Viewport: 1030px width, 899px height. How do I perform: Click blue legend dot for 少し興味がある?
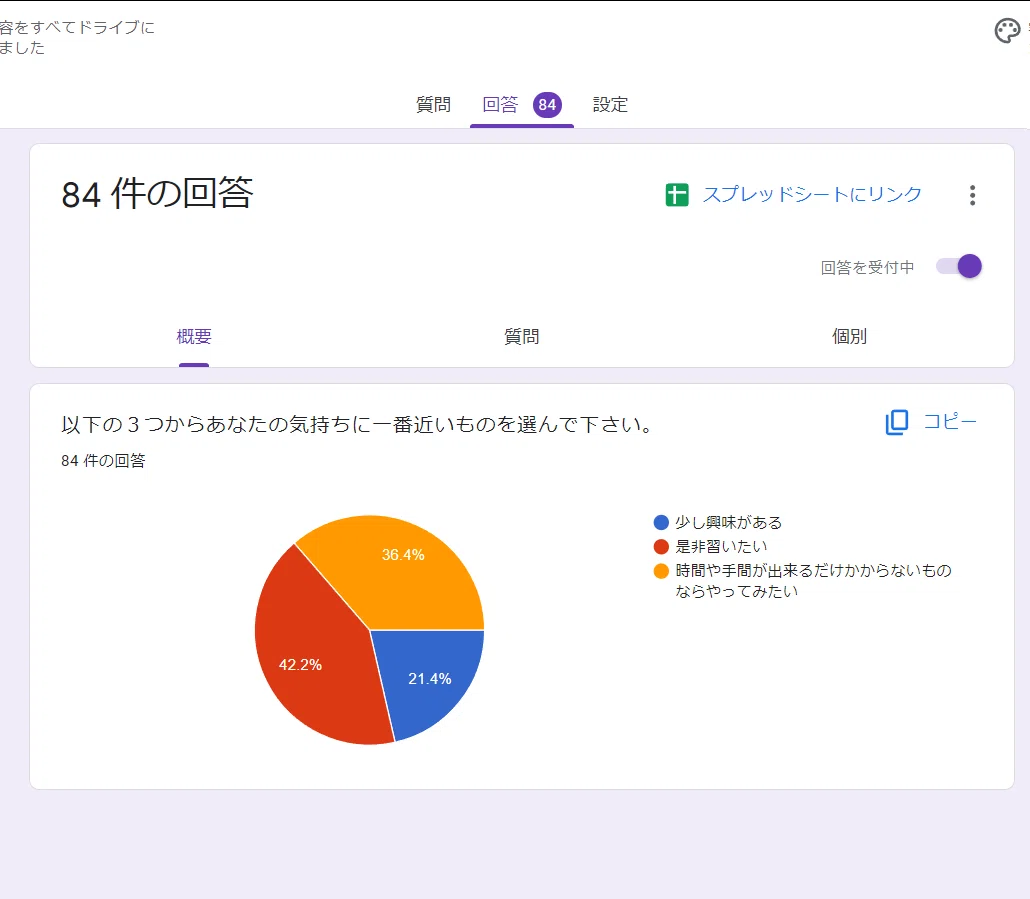tap(661, 523)
